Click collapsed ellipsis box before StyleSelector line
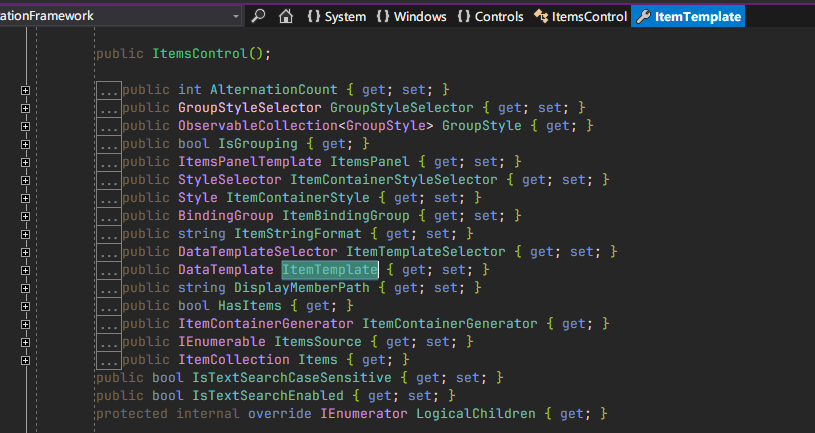This screenshot has height=433, width=815. (x=109, y=180)
